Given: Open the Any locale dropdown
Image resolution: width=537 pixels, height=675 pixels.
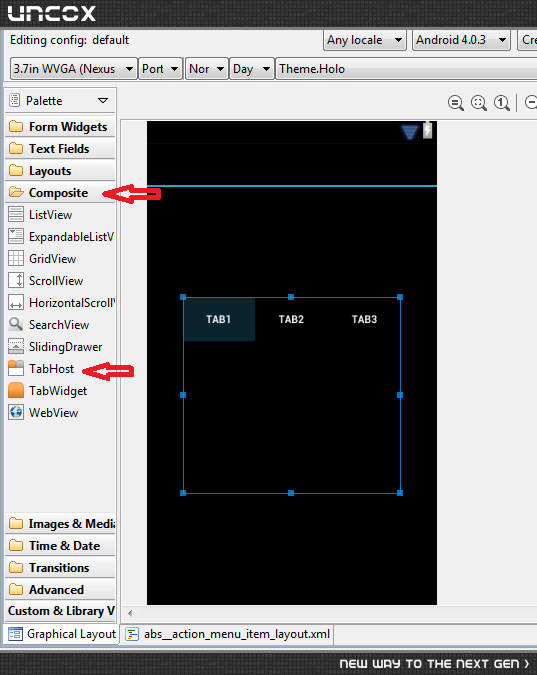Looking at the screenshot, I should [x=365, y=40].
